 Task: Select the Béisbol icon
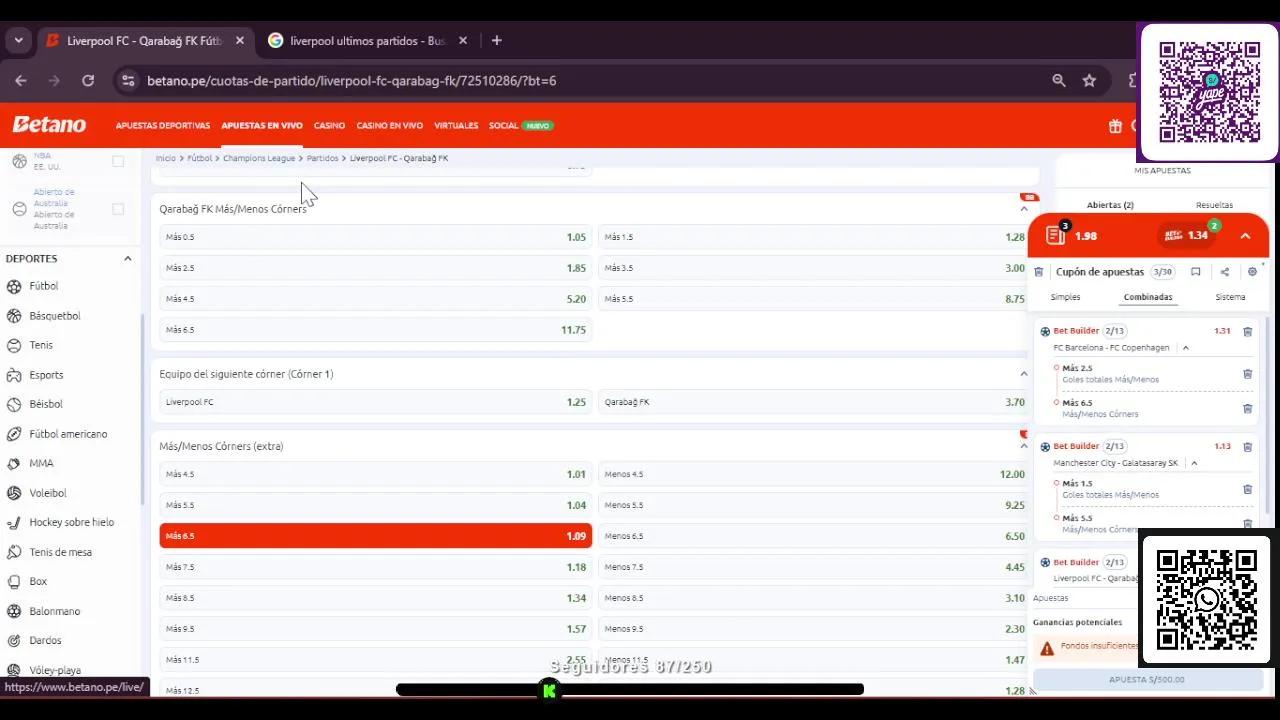tap(14, 404)
